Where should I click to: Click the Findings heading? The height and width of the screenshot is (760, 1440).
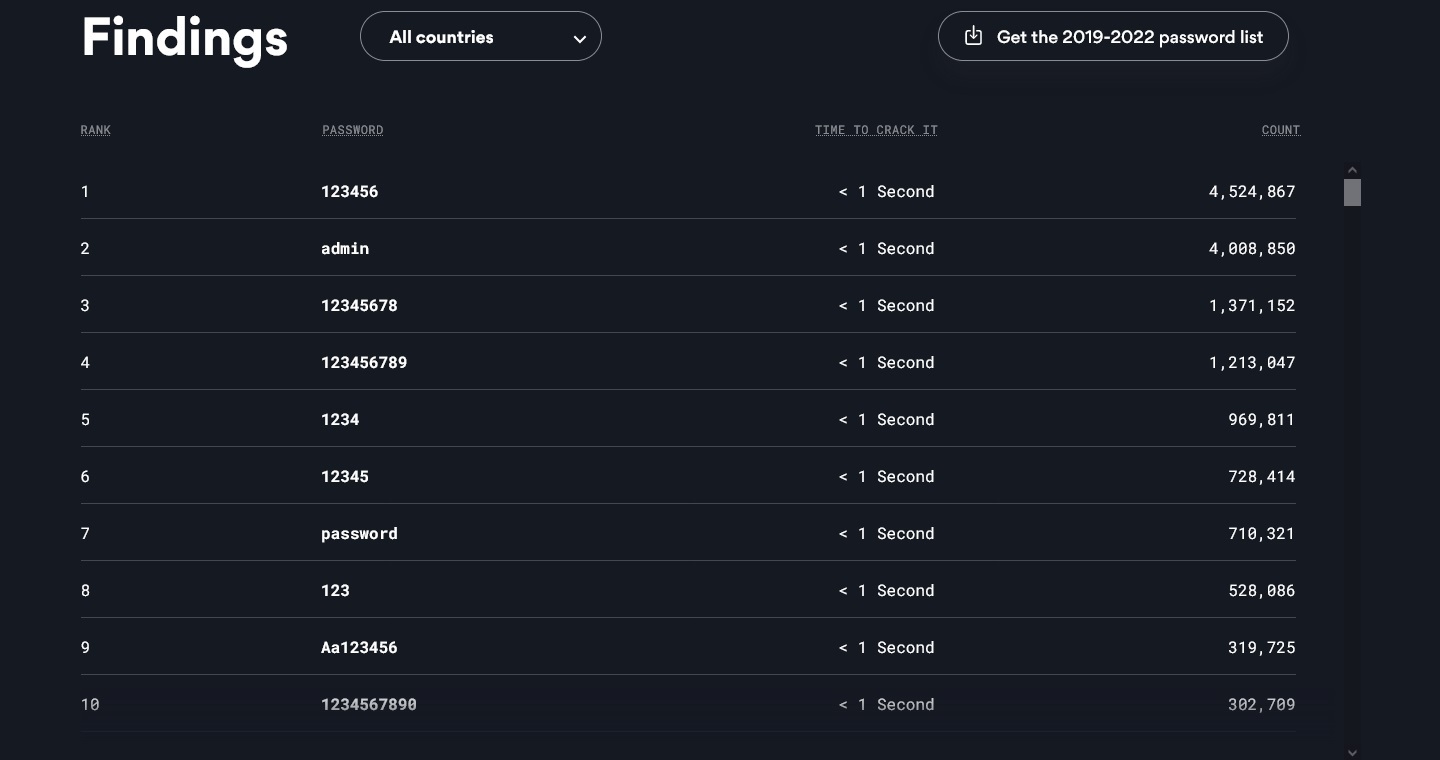tap(185, 38)
